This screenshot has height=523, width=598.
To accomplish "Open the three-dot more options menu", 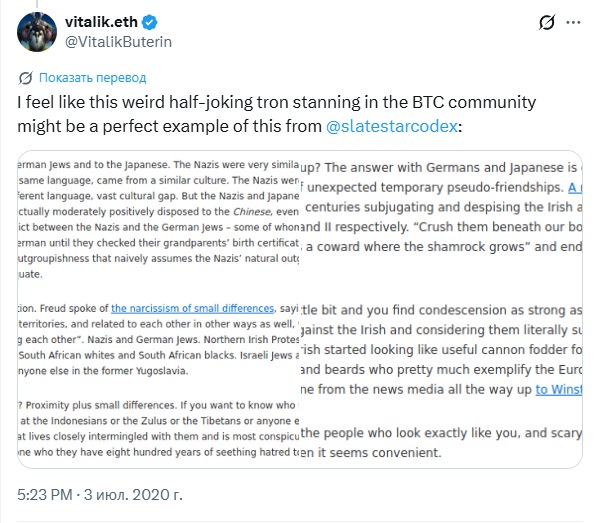I will click(573, 23).
